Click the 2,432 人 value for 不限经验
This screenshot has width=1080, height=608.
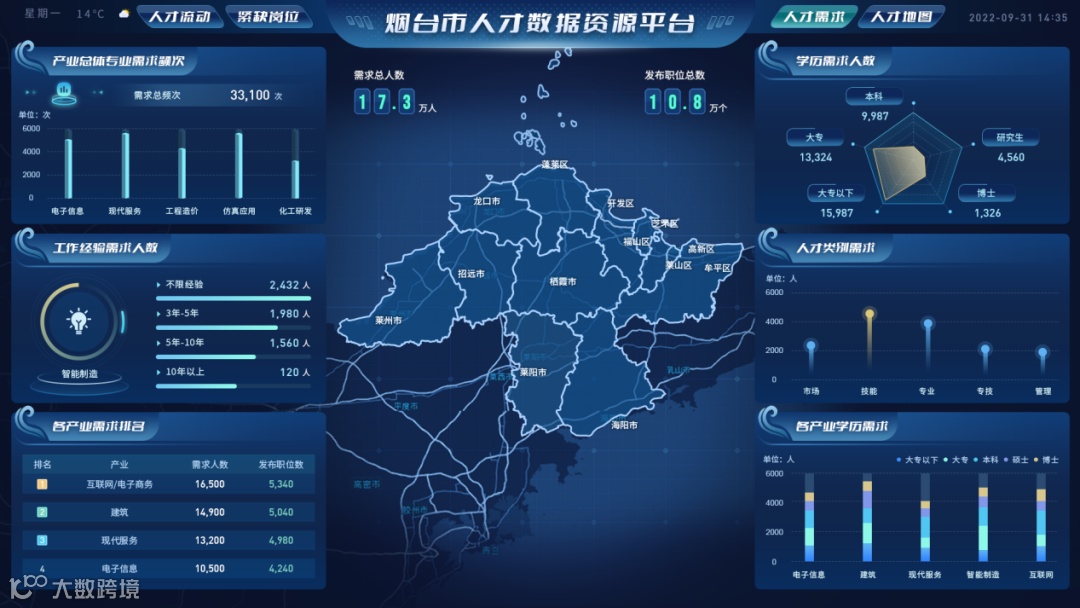coord(289,285)
